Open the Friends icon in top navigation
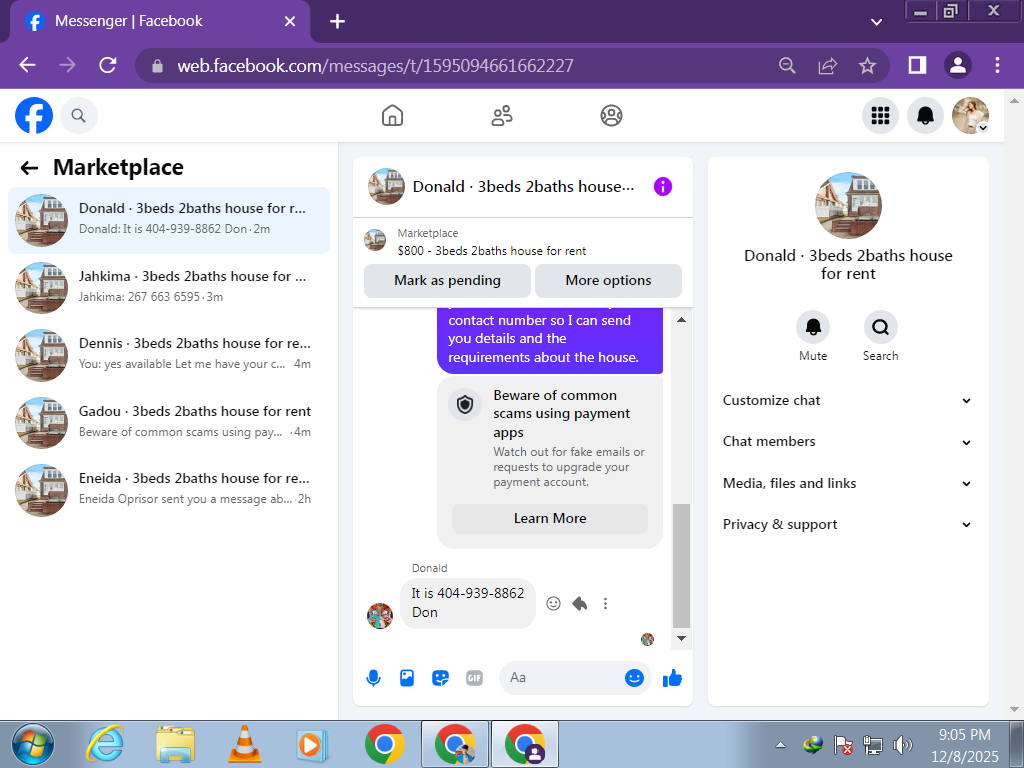Viewport: 1024px width, 768px height. [502, 116]
